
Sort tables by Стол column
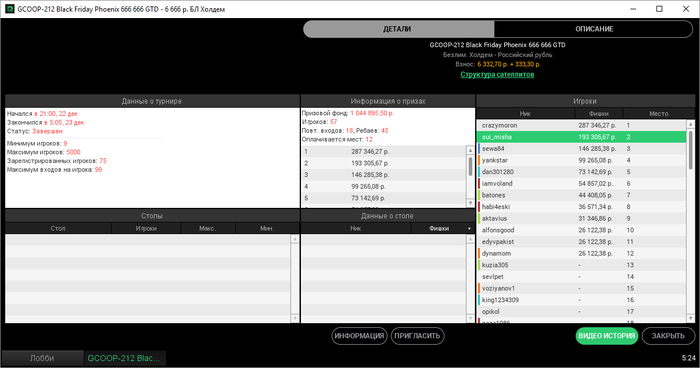(x=58, y=228)
